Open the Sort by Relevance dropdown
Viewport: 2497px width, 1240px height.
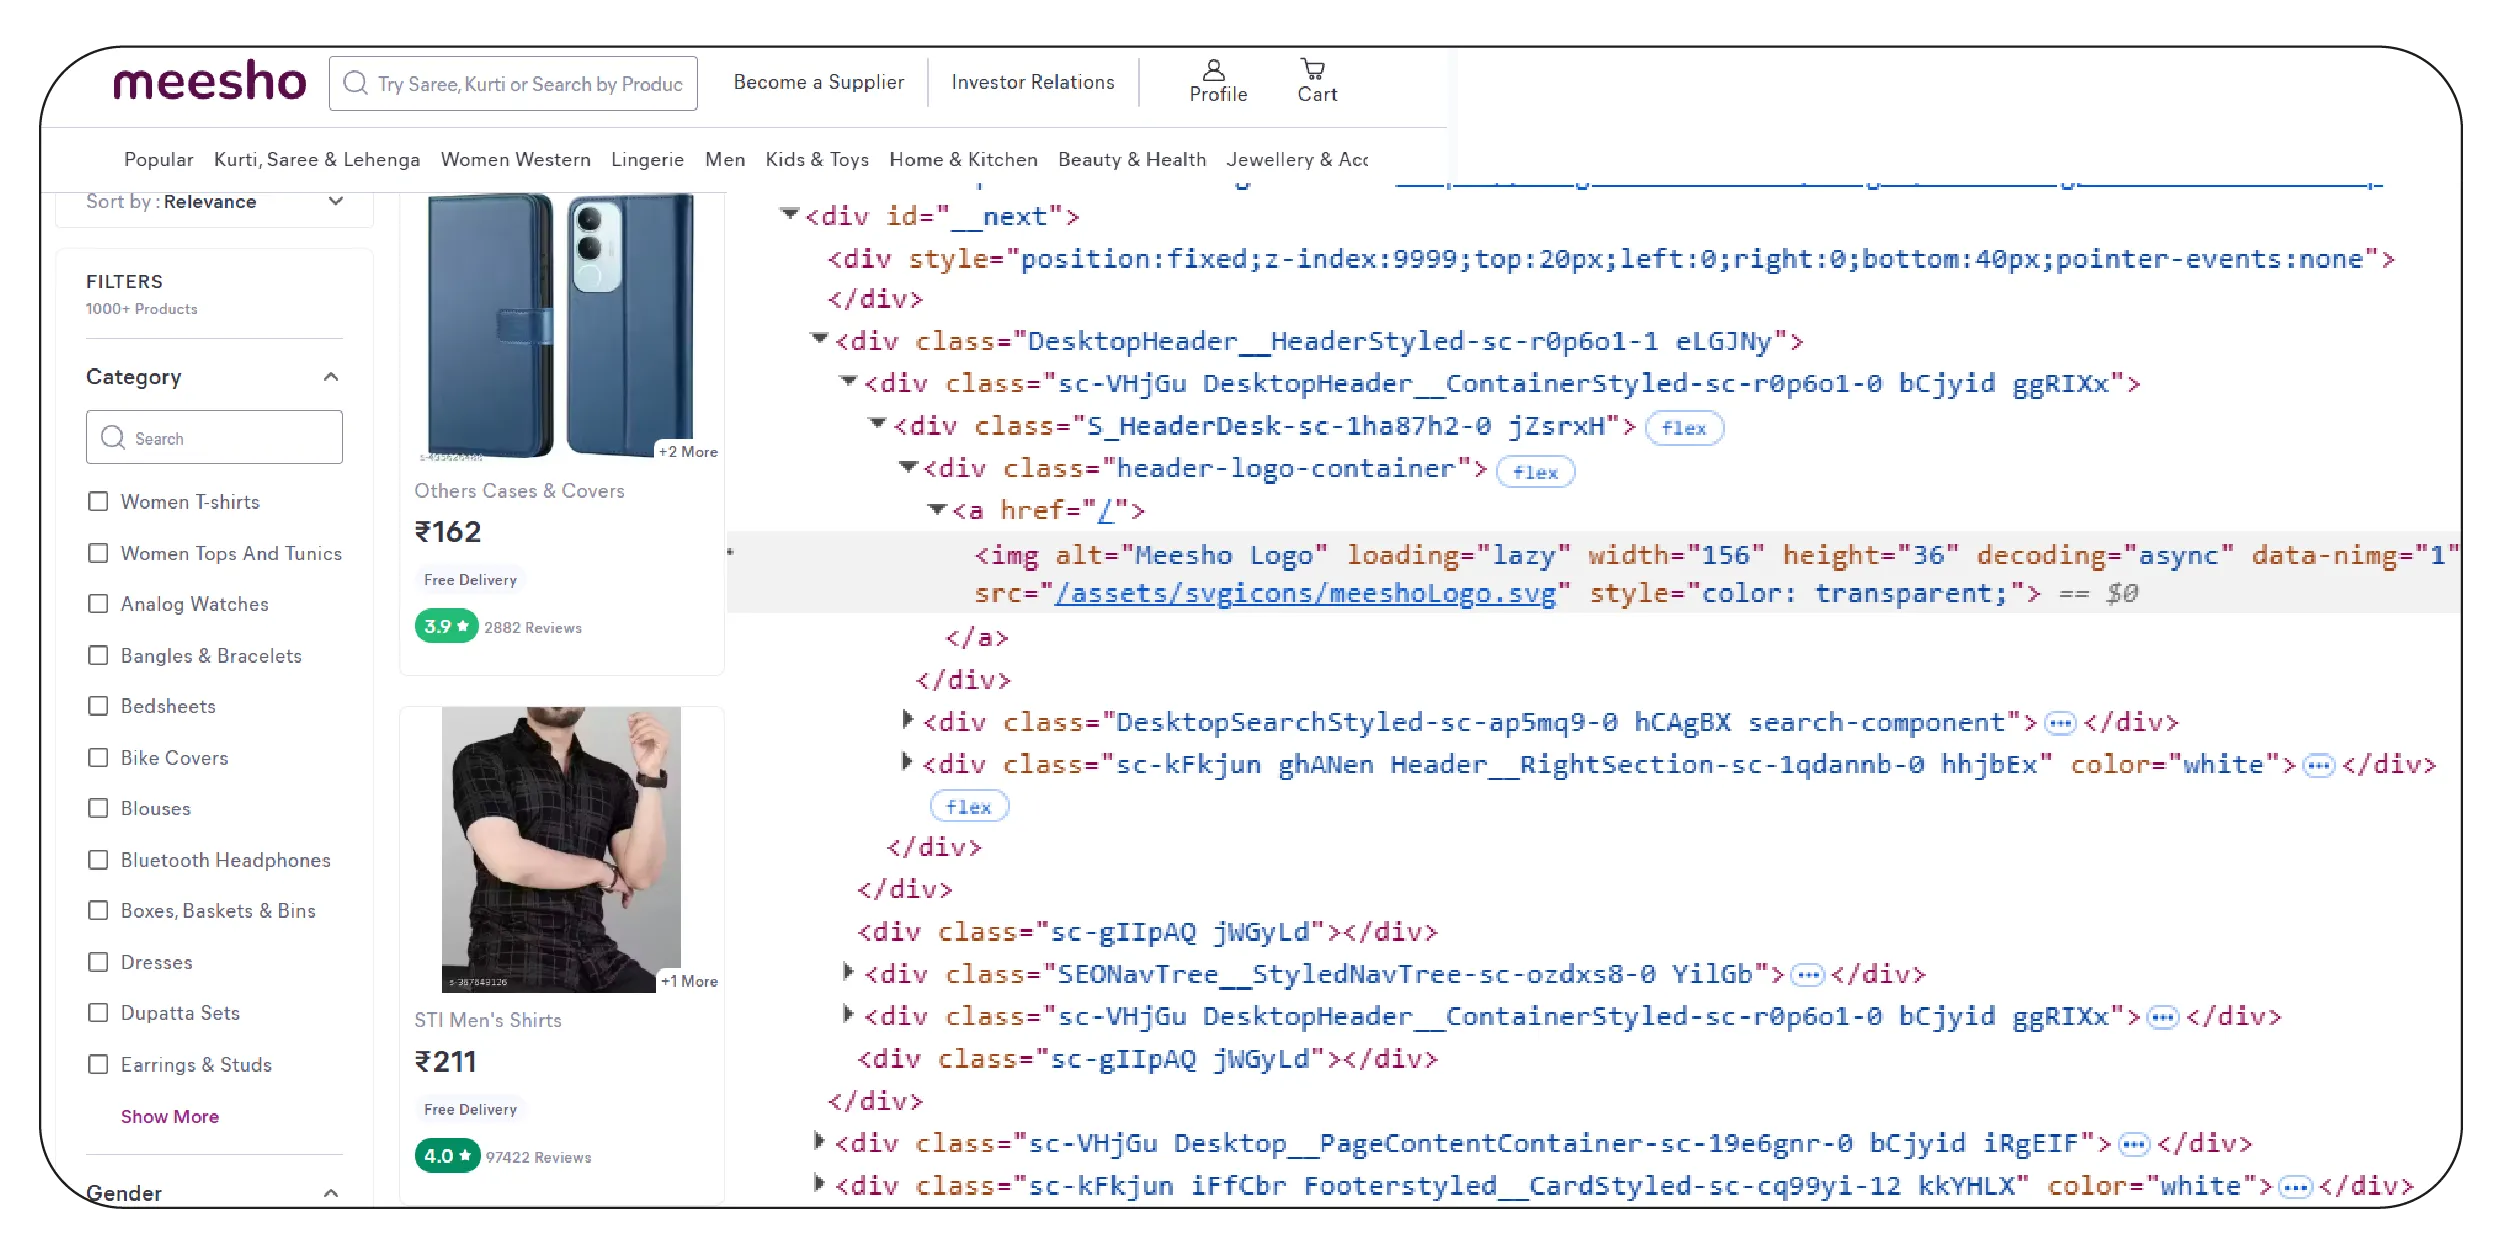[214, 202]
